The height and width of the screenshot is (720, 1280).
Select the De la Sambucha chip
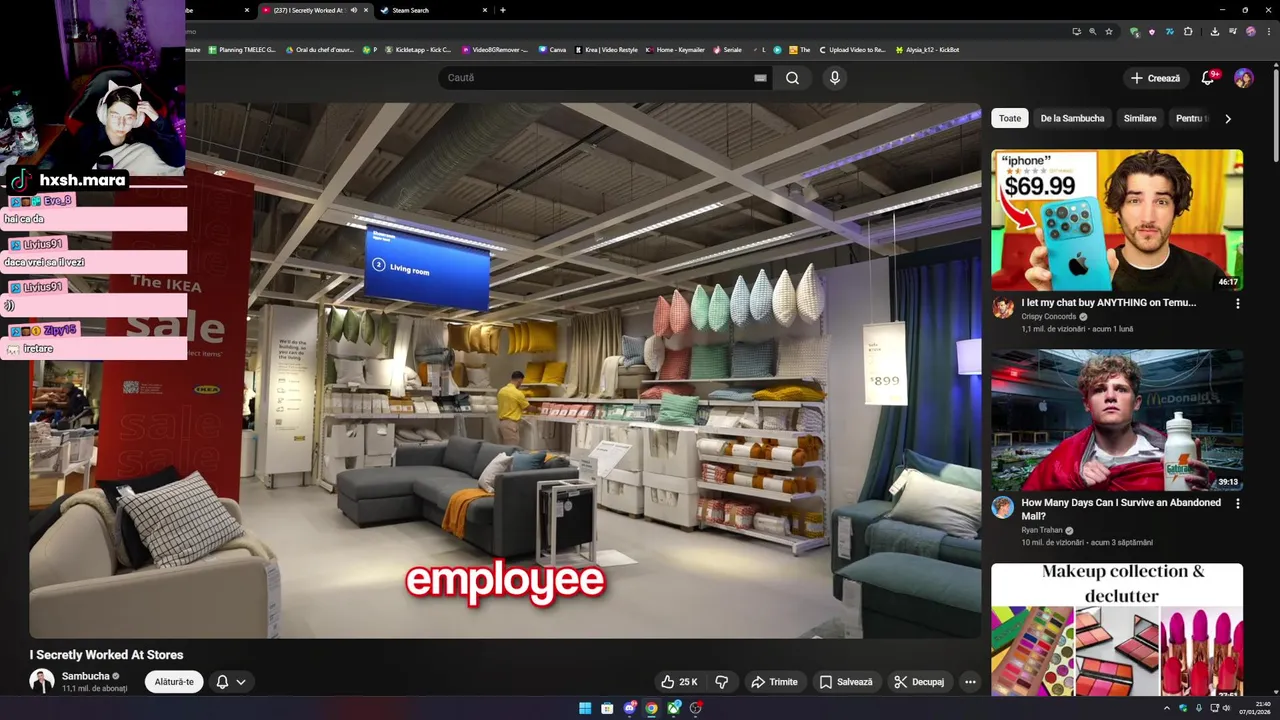tap(1072, 118)
